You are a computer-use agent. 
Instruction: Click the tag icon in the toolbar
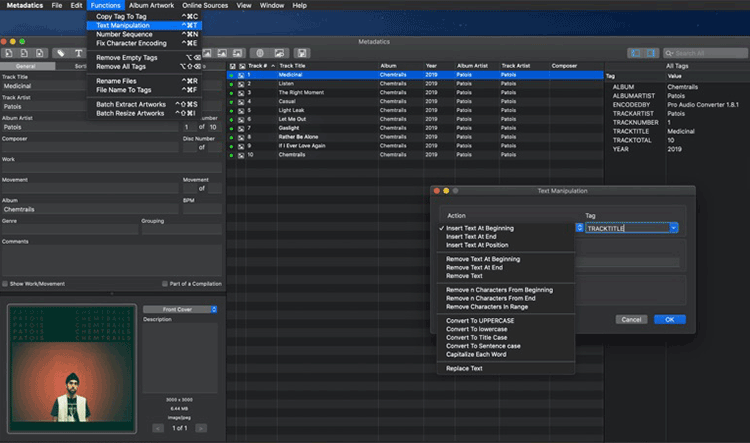(61, 53)
